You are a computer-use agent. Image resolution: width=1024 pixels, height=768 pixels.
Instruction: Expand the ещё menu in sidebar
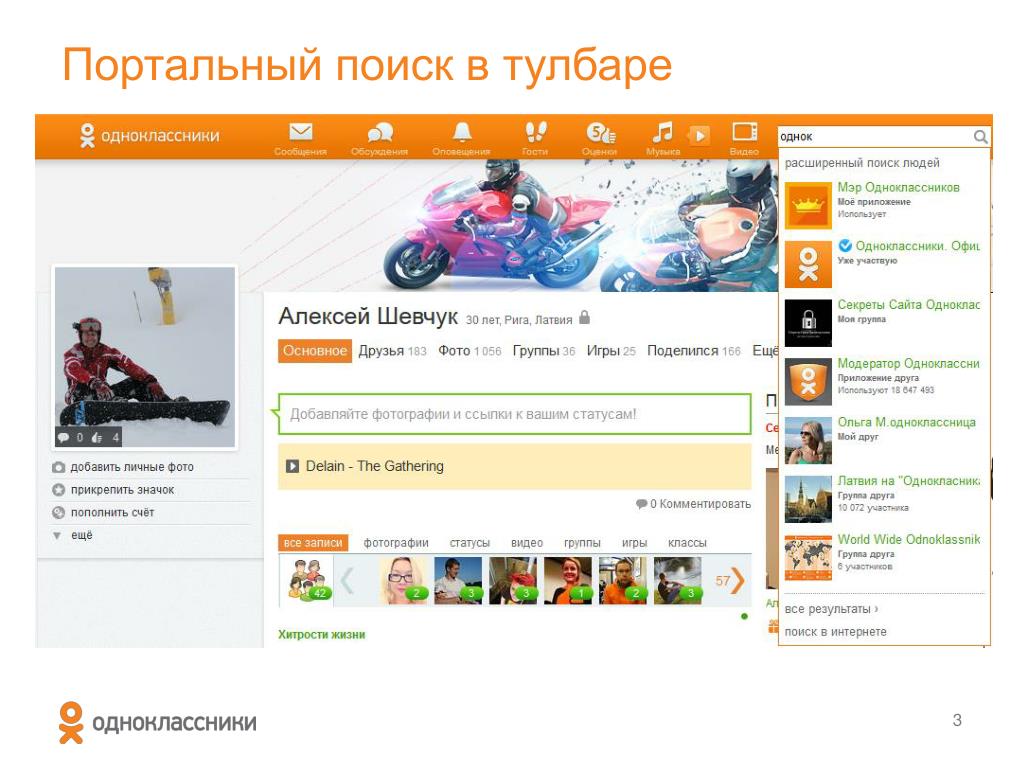[x=81, y=535]
